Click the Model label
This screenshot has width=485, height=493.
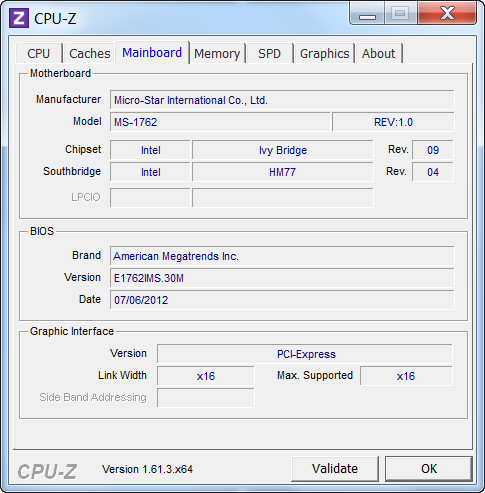pyautogui.click(x=87, y=121)
